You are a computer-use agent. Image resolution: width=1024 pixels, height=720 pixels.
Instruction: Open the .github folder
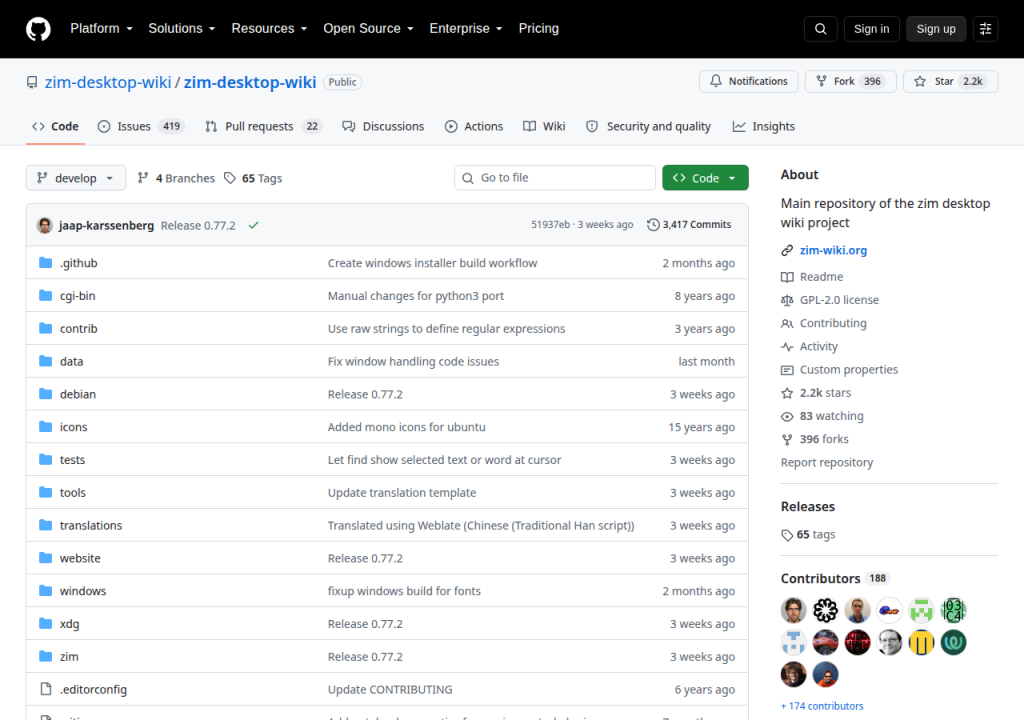coord(78,263)
